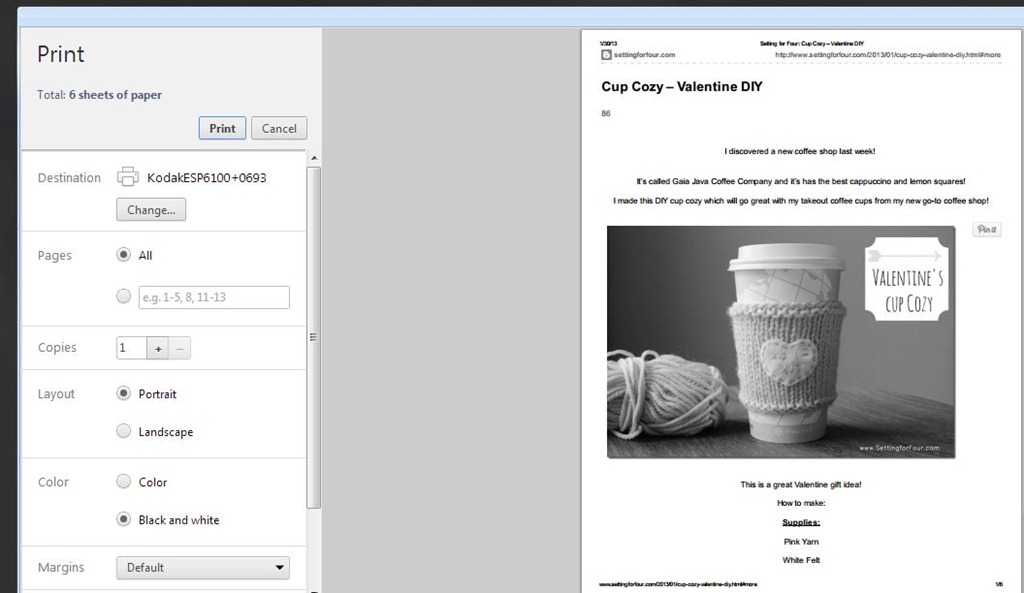Image resolution: width=1024 pixels, height=593 pixels.
Task: Open the Change destination dialog
Action: point(151,210)
